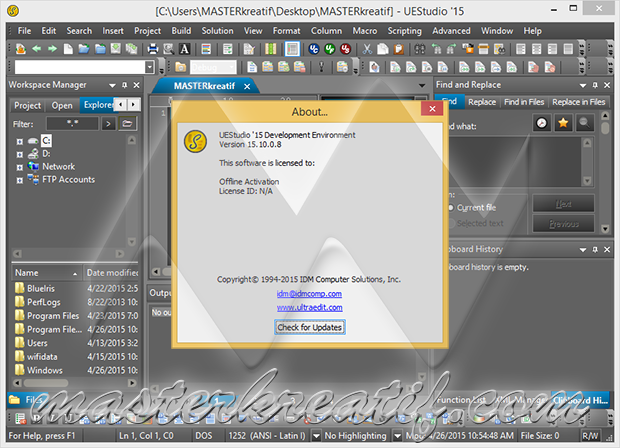Viewport: 620px width, 448px height.
Task: Click the project folder icon left of Debug
Action: point(181,67)
